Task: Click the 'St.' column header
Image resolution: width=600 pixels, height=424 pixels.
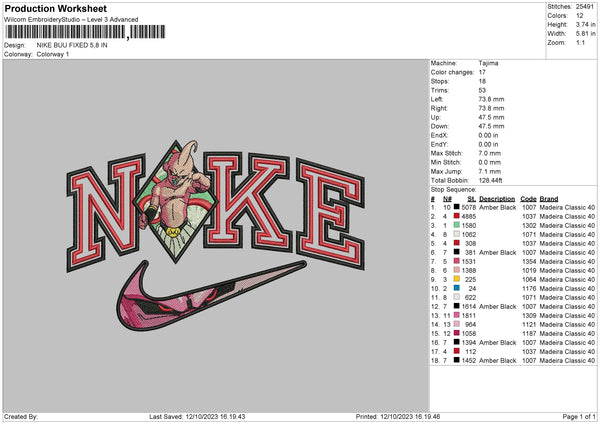Action: point(471,199)
